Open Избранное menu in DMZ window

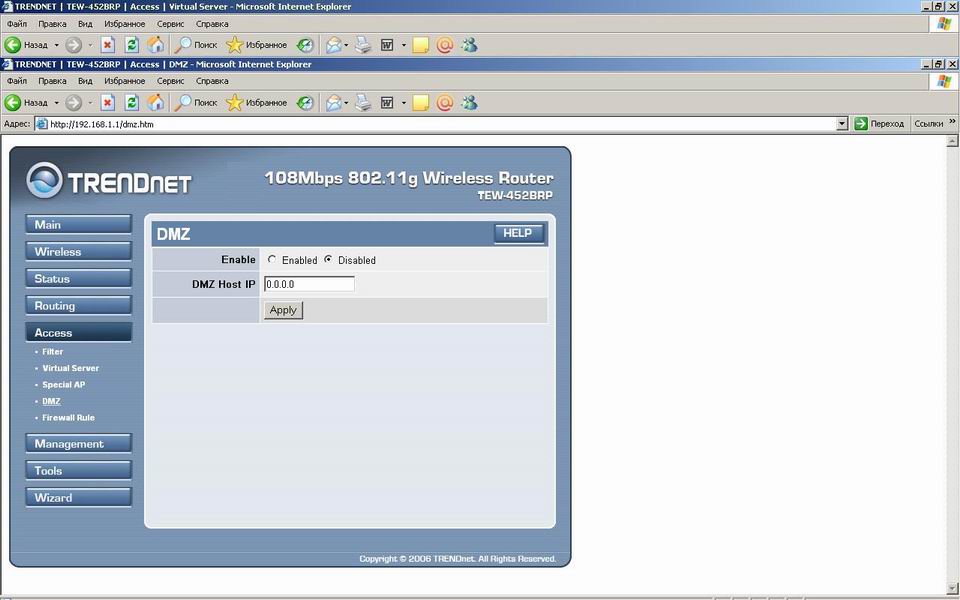(124, 81)
